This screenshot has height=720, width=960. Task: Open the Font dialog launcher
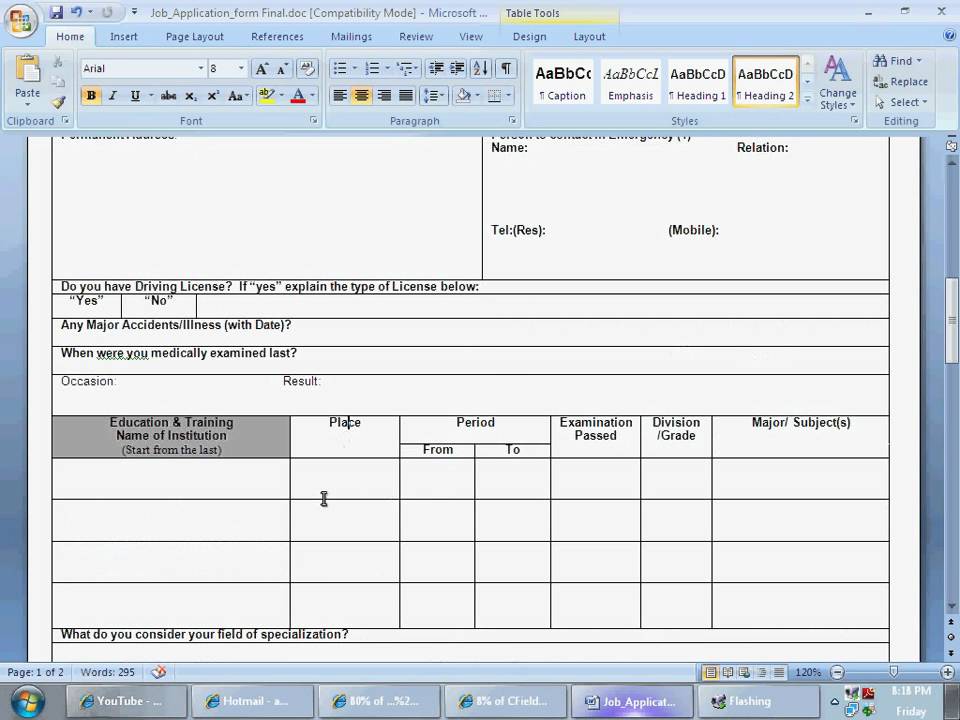313,121
